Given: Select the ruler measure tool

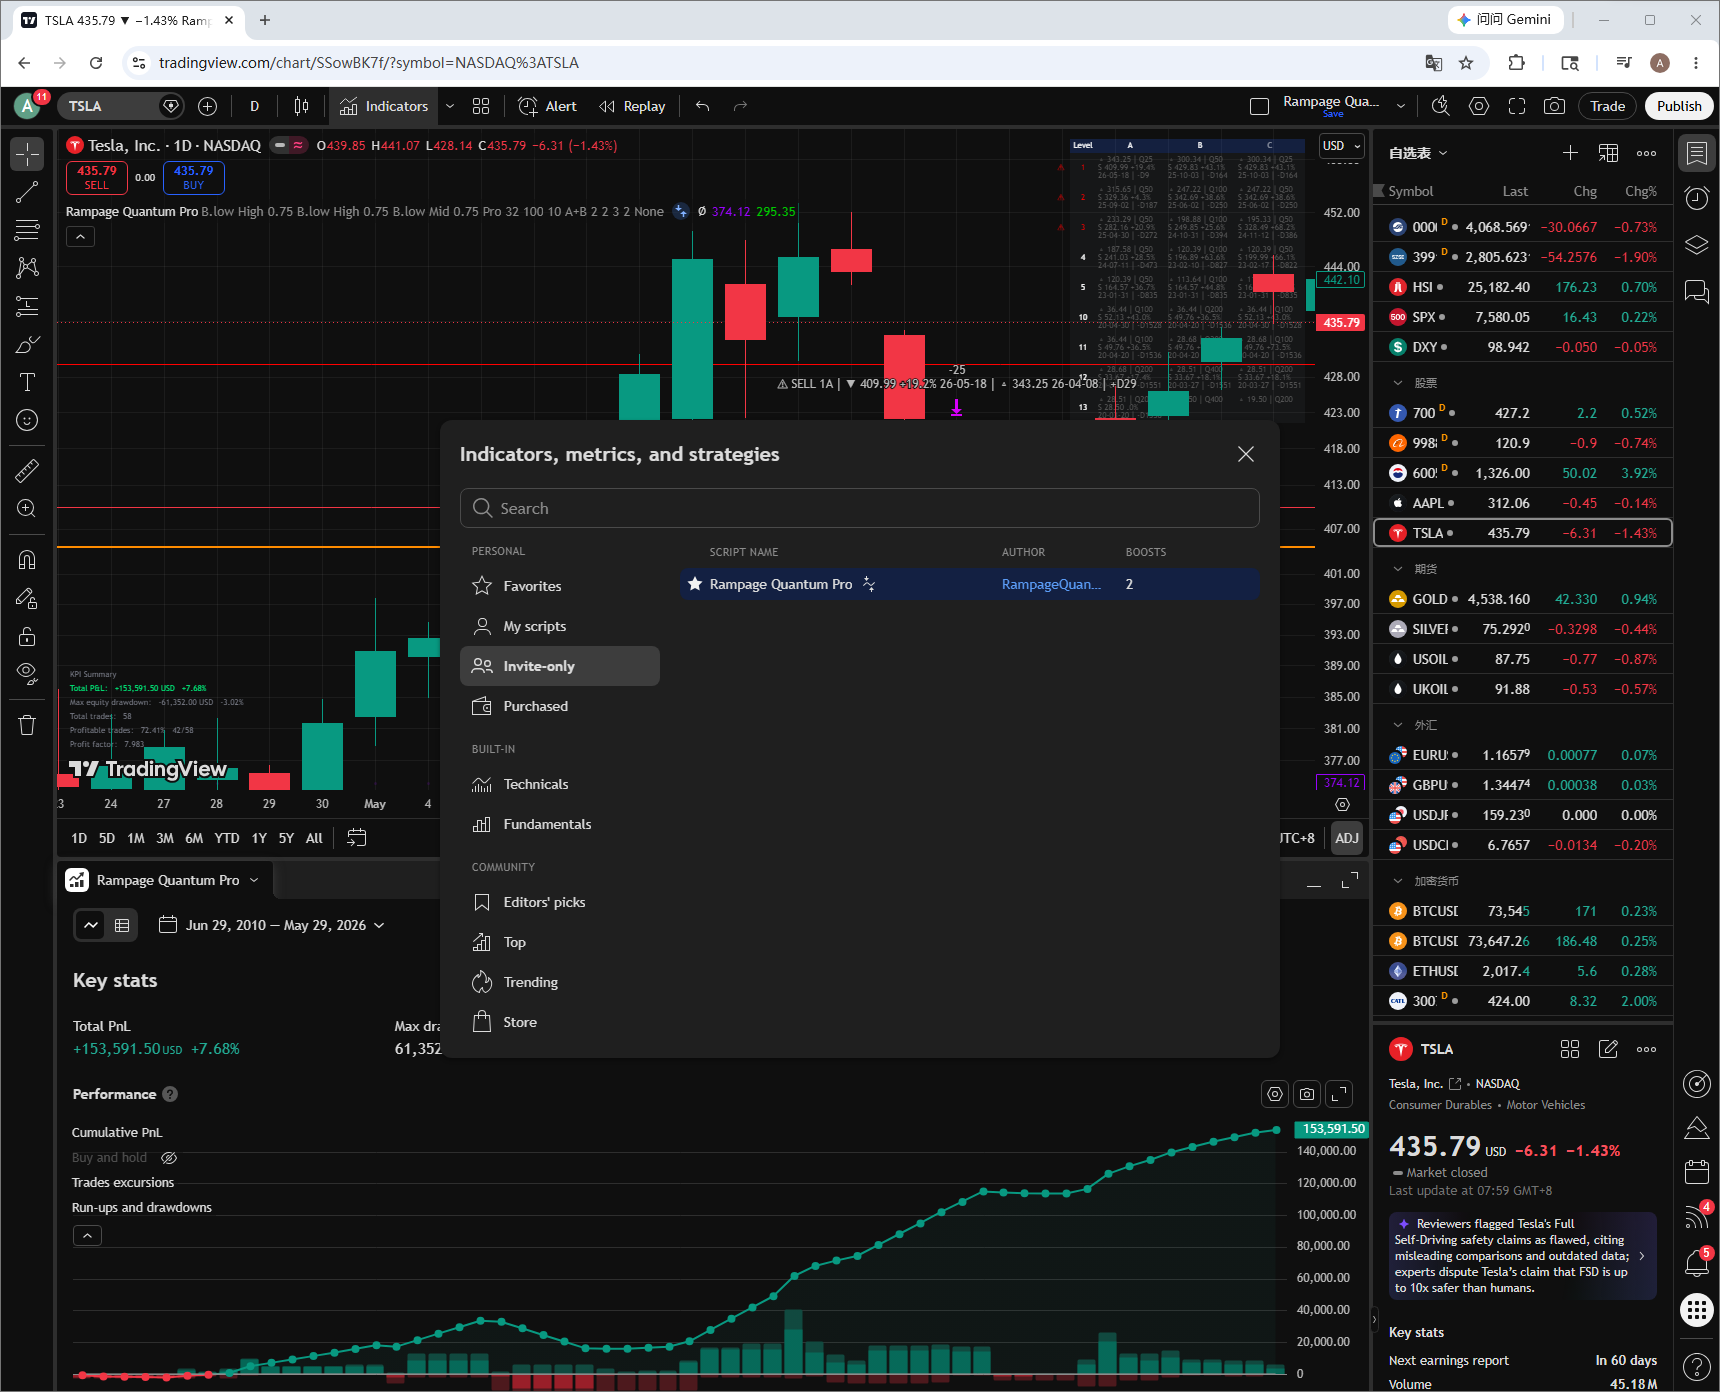Looking at the screenshot, I should [27, 470].
